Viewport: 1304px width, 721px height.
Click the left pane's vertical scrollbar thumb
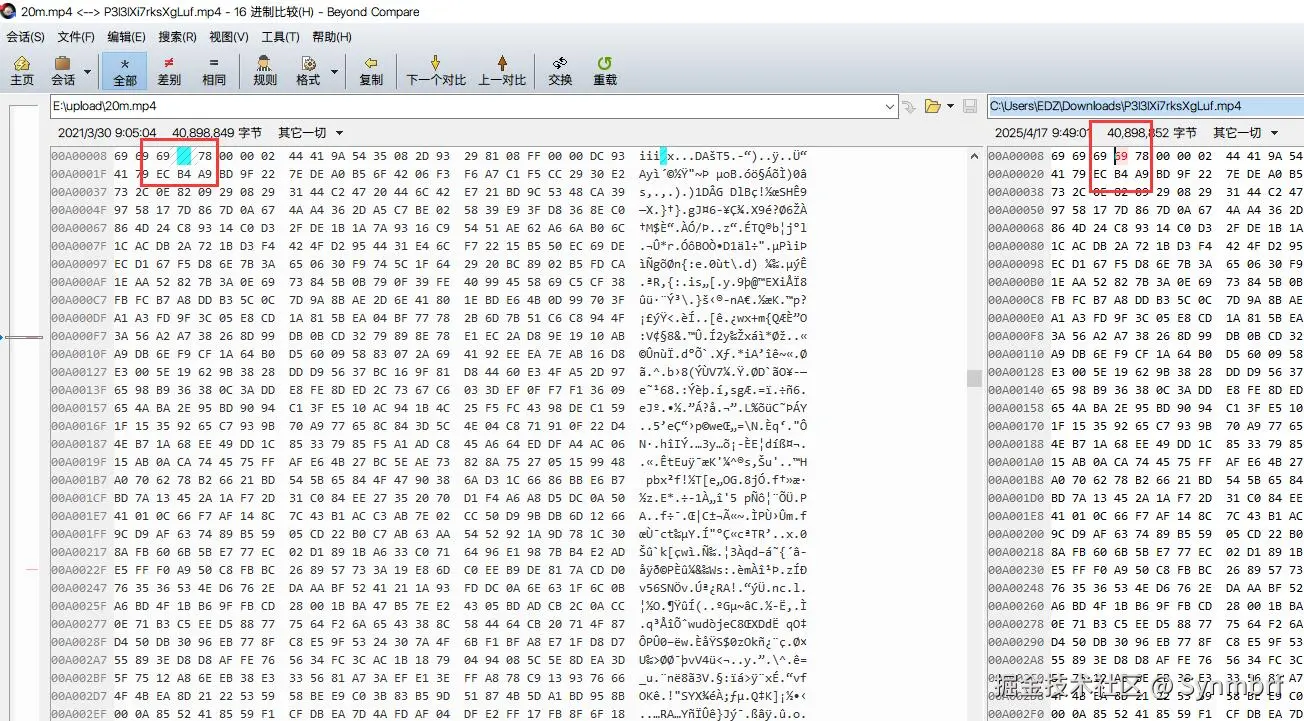tap(974, 377)
